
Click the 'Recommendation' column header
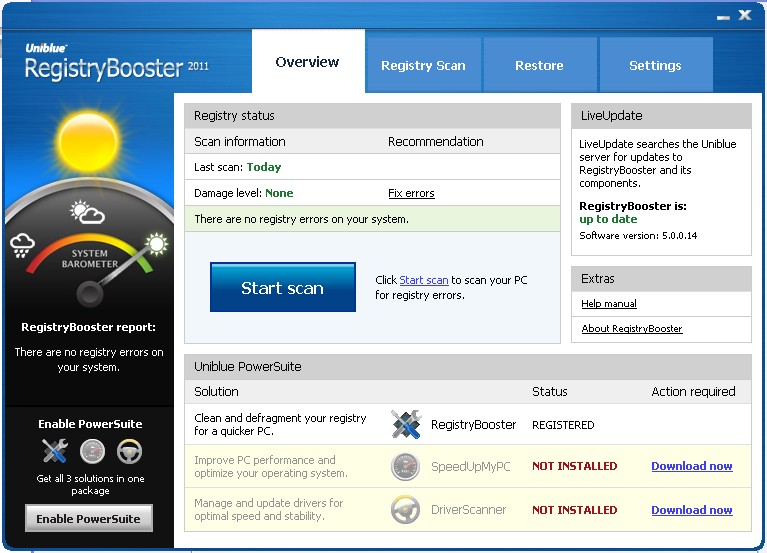click(436, 142)
